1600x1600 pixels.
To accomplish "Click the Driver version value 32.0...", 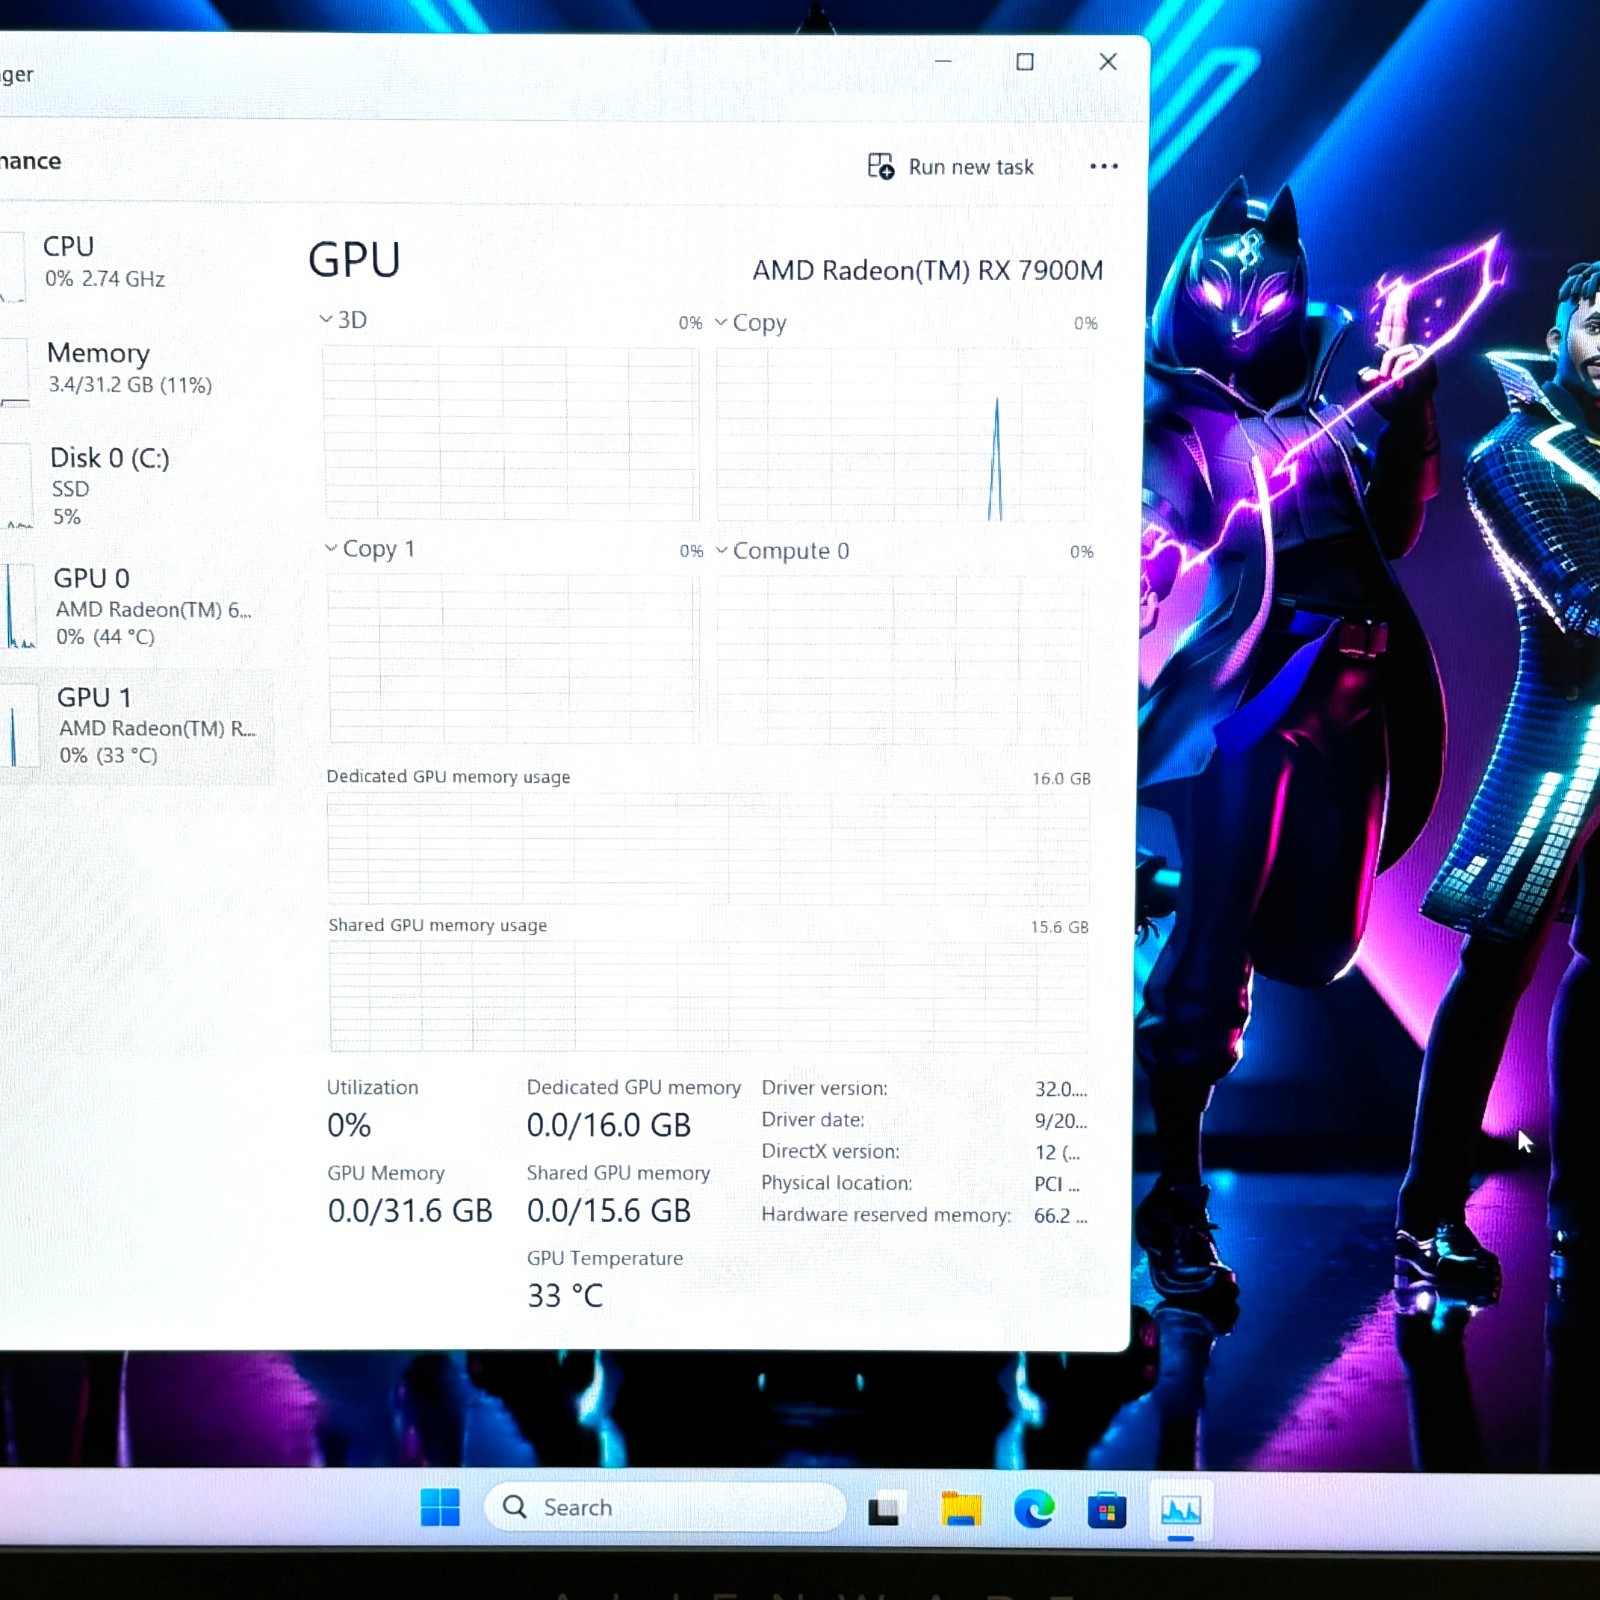I will point(1060,1089).
